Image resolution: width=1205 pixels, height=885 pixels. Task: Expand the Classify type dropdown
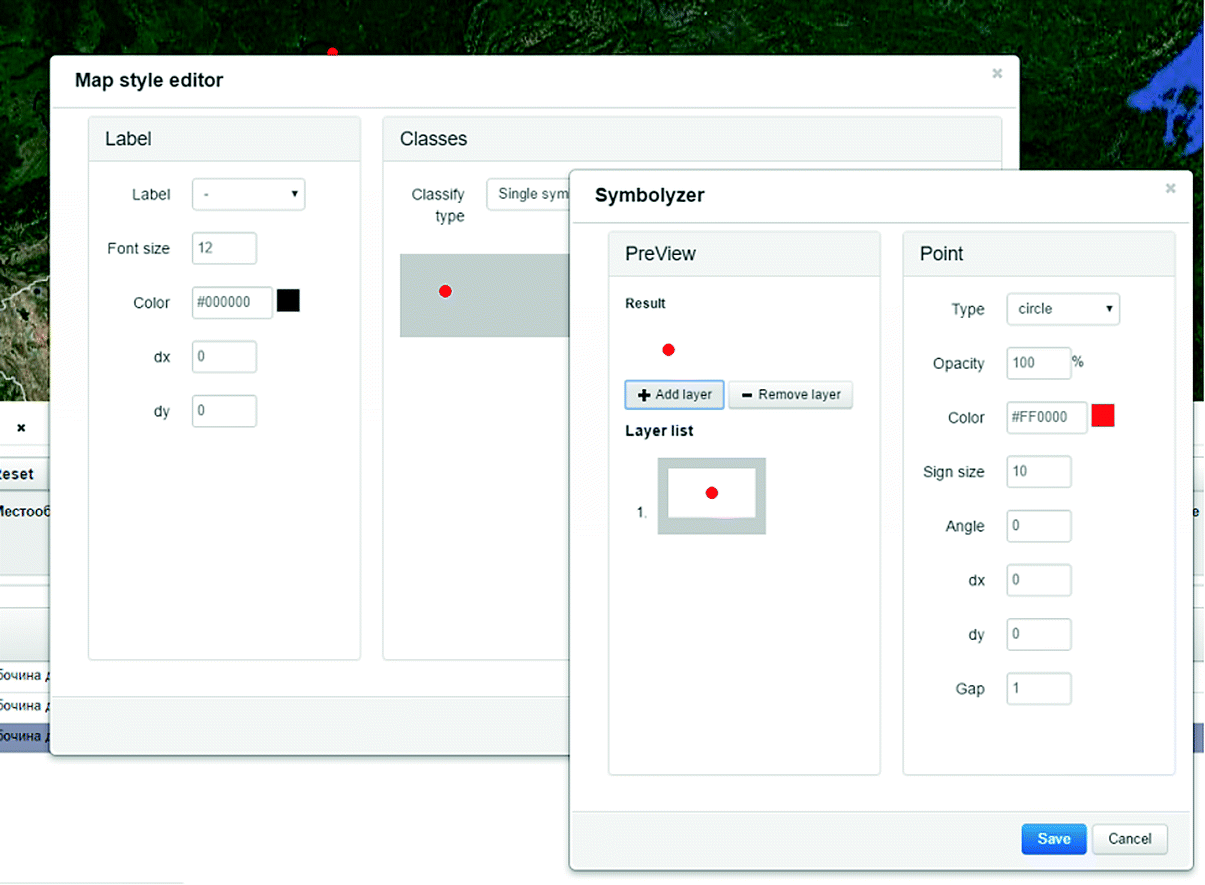(528, 194)
